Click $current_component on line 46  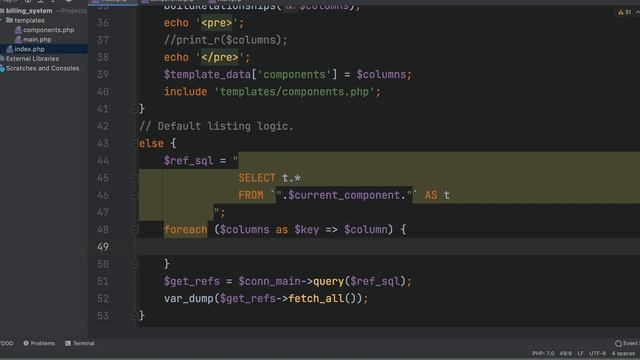click(344, 195)
